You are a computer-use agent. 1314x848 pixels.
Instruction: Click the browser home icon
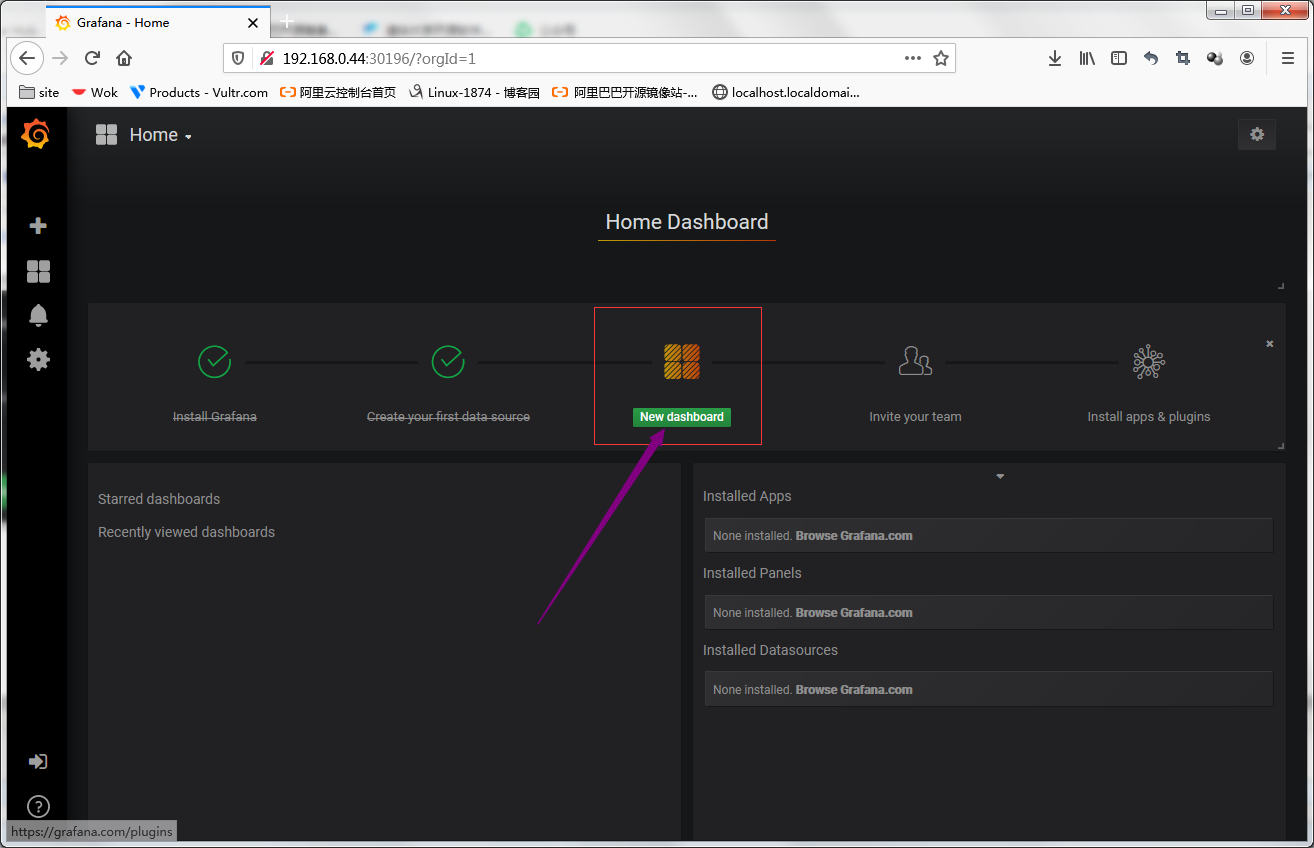[124, 58]
